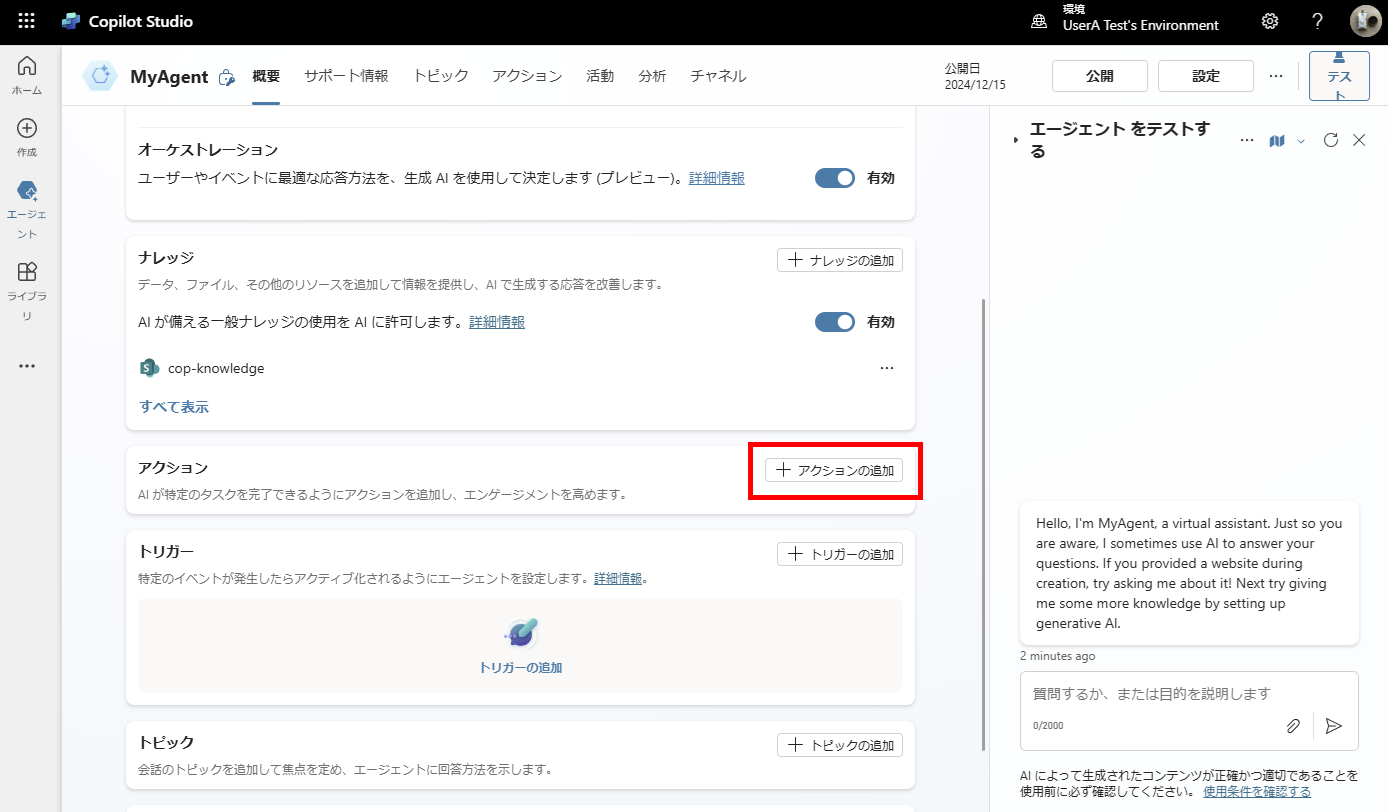Click the send arrow icon in chat
This screenshot has width=1388, height=812.
[x=1333, y=726]
